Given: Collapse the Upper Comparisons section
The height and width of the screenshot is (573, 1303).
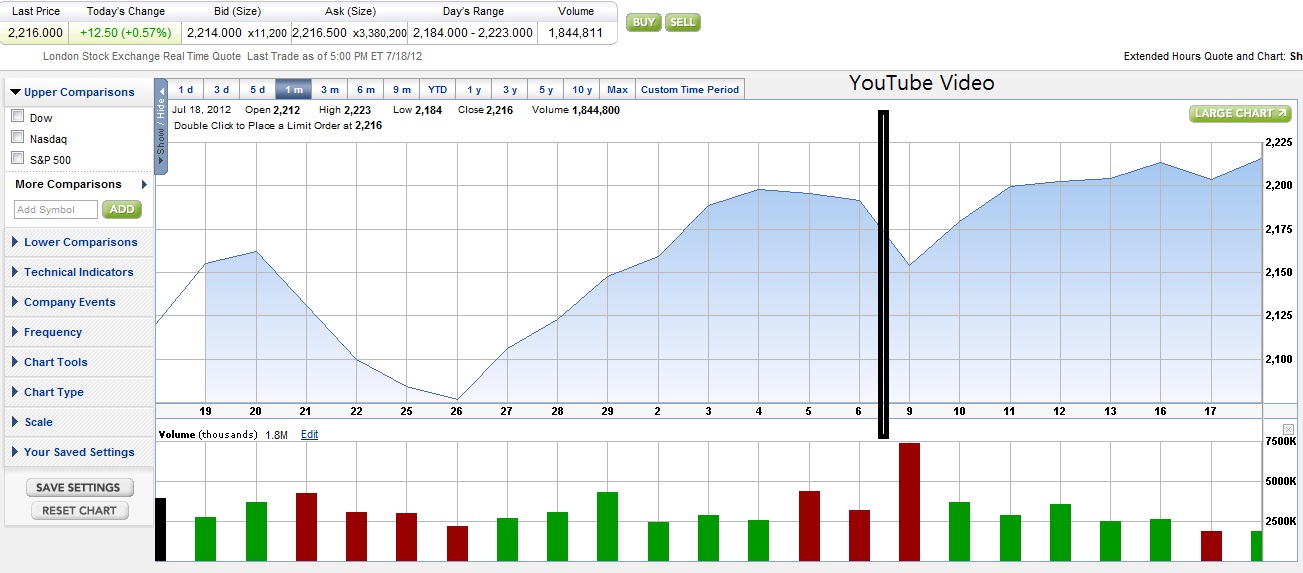Looking at the screenshot, I should 72,92.
